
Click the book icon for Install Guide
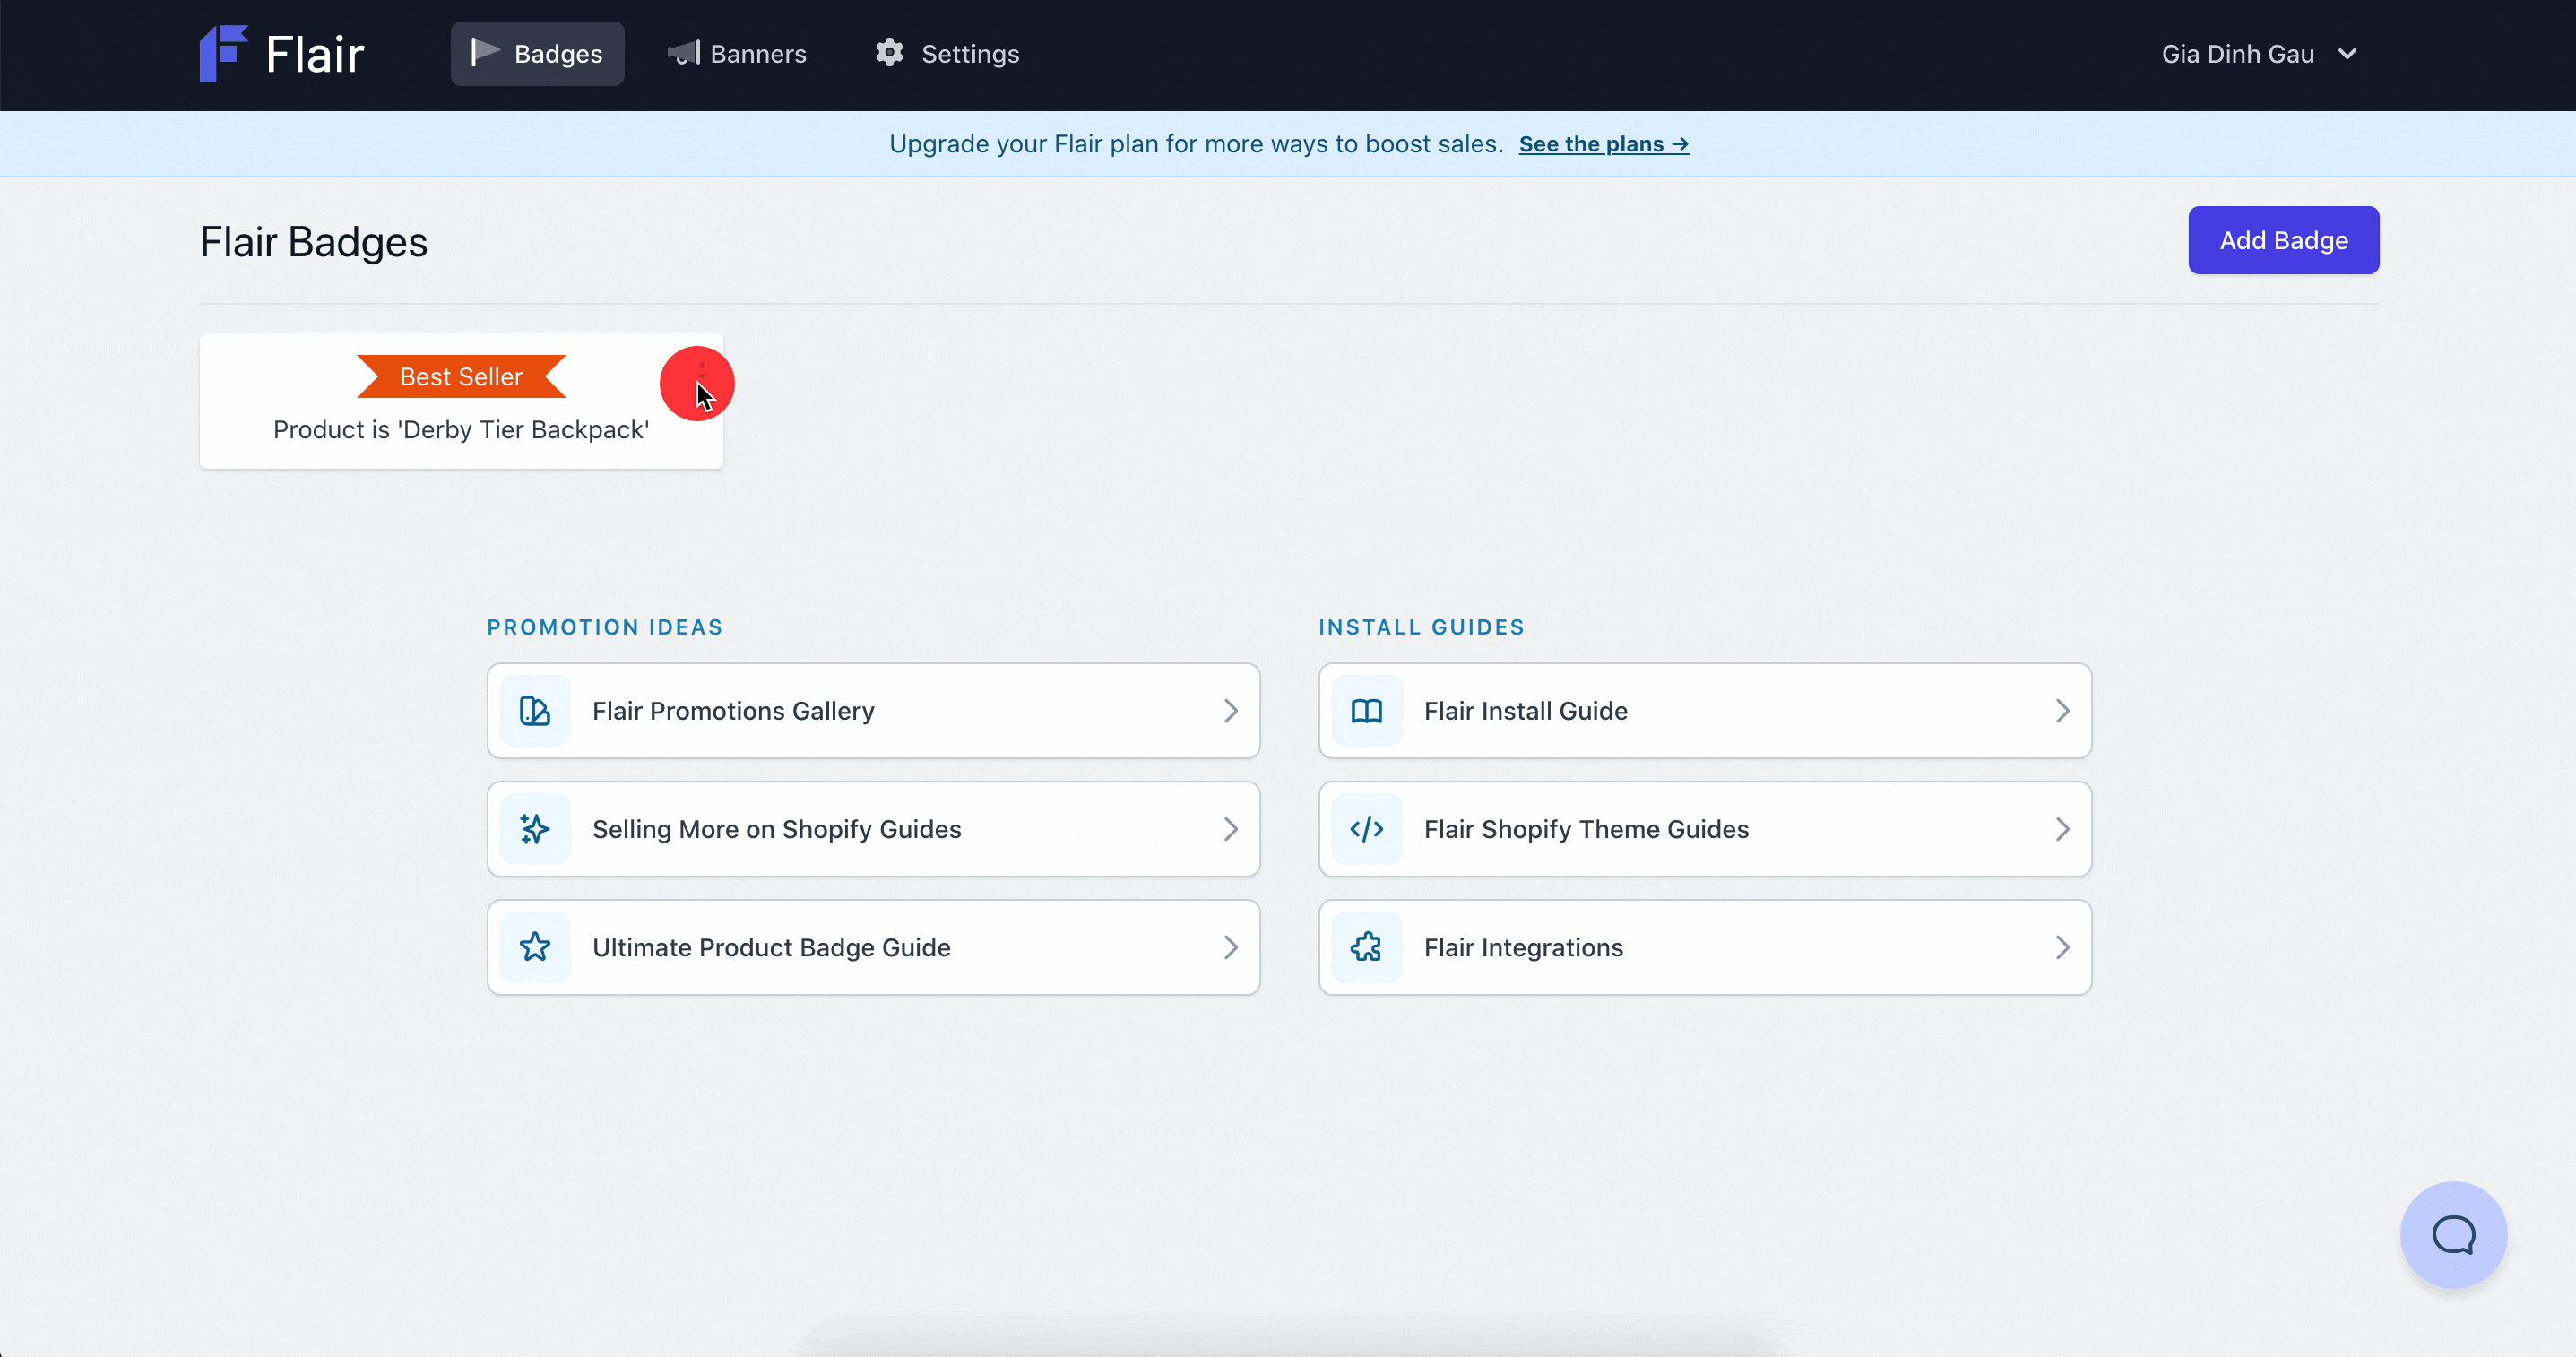1367,711
